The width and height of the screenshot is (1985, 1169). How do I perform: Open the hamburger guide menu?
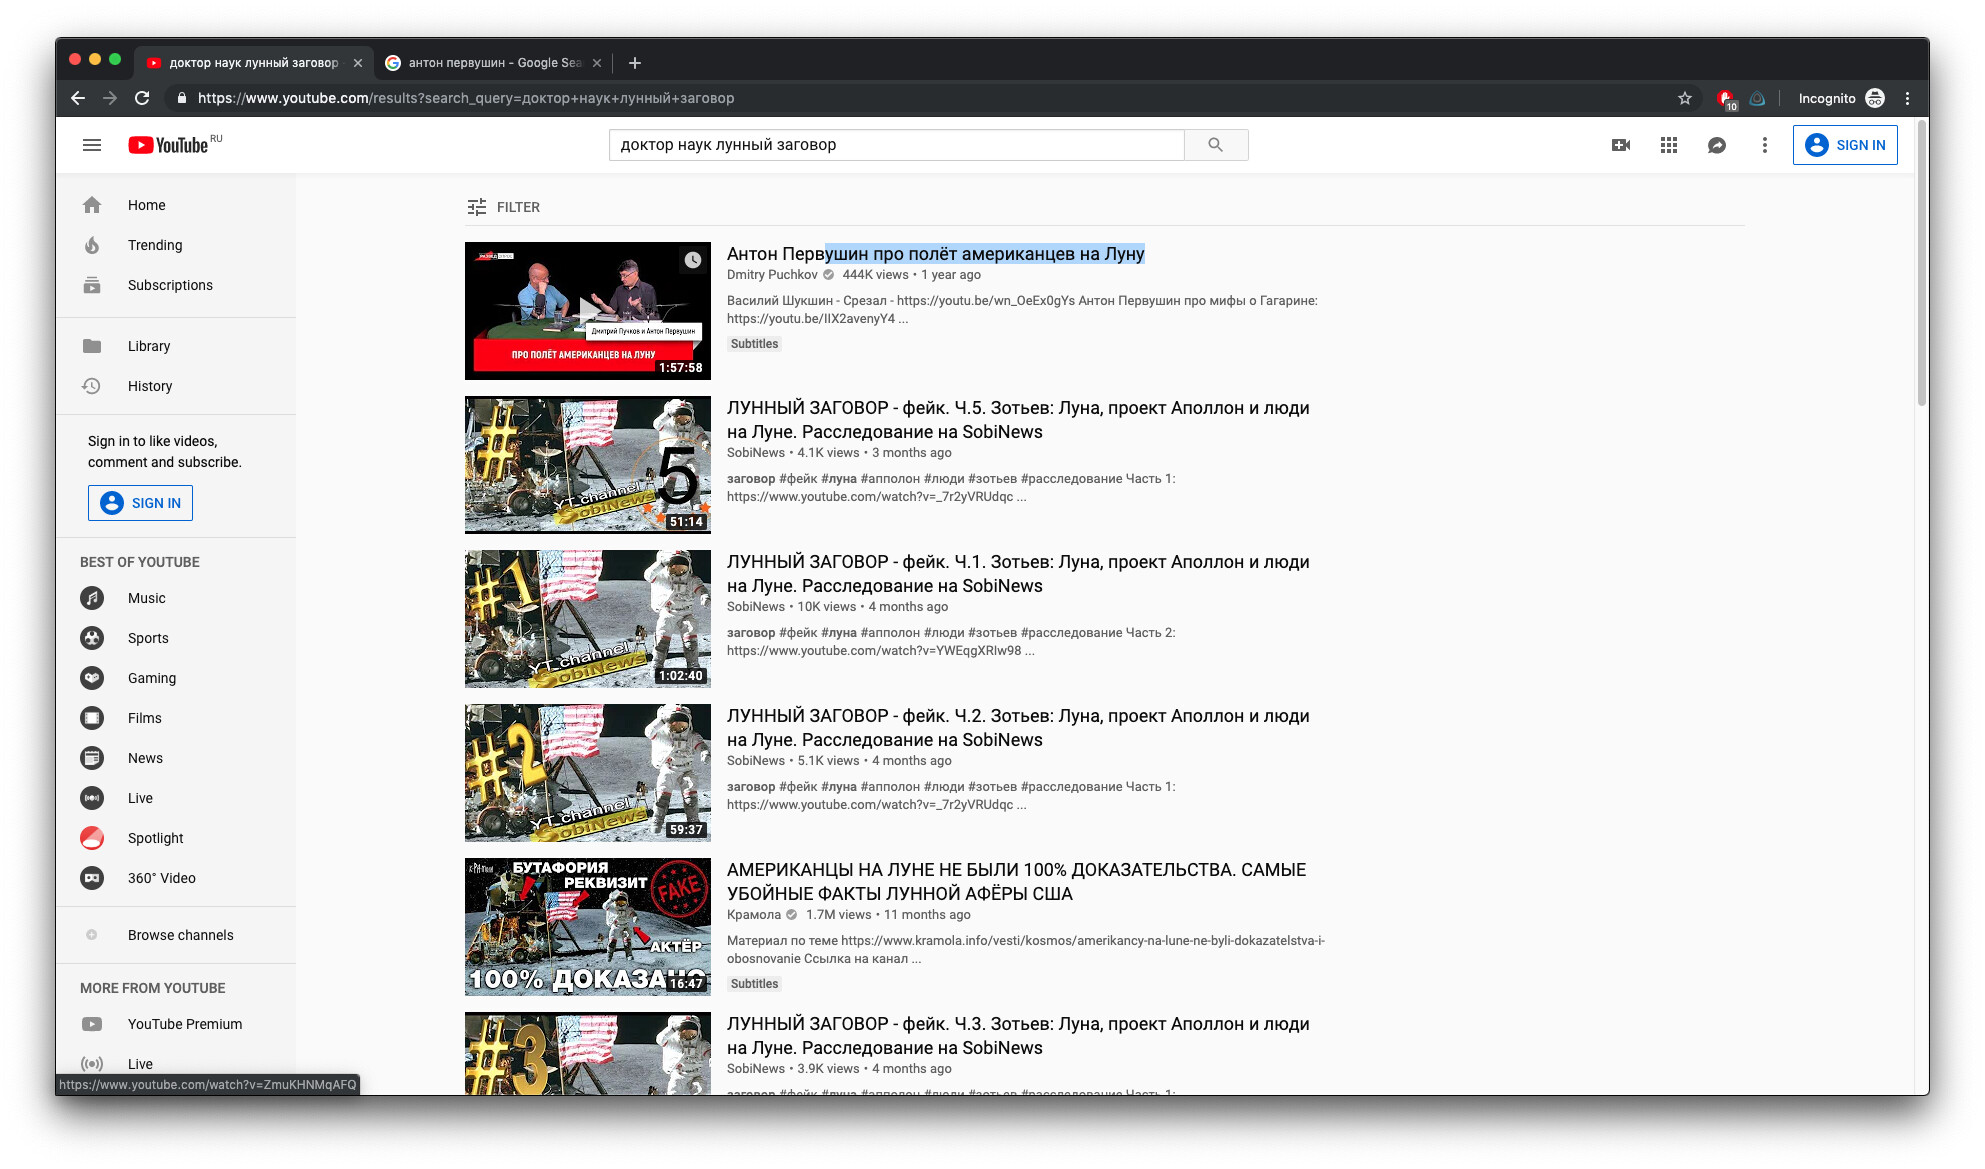(92, 145)
